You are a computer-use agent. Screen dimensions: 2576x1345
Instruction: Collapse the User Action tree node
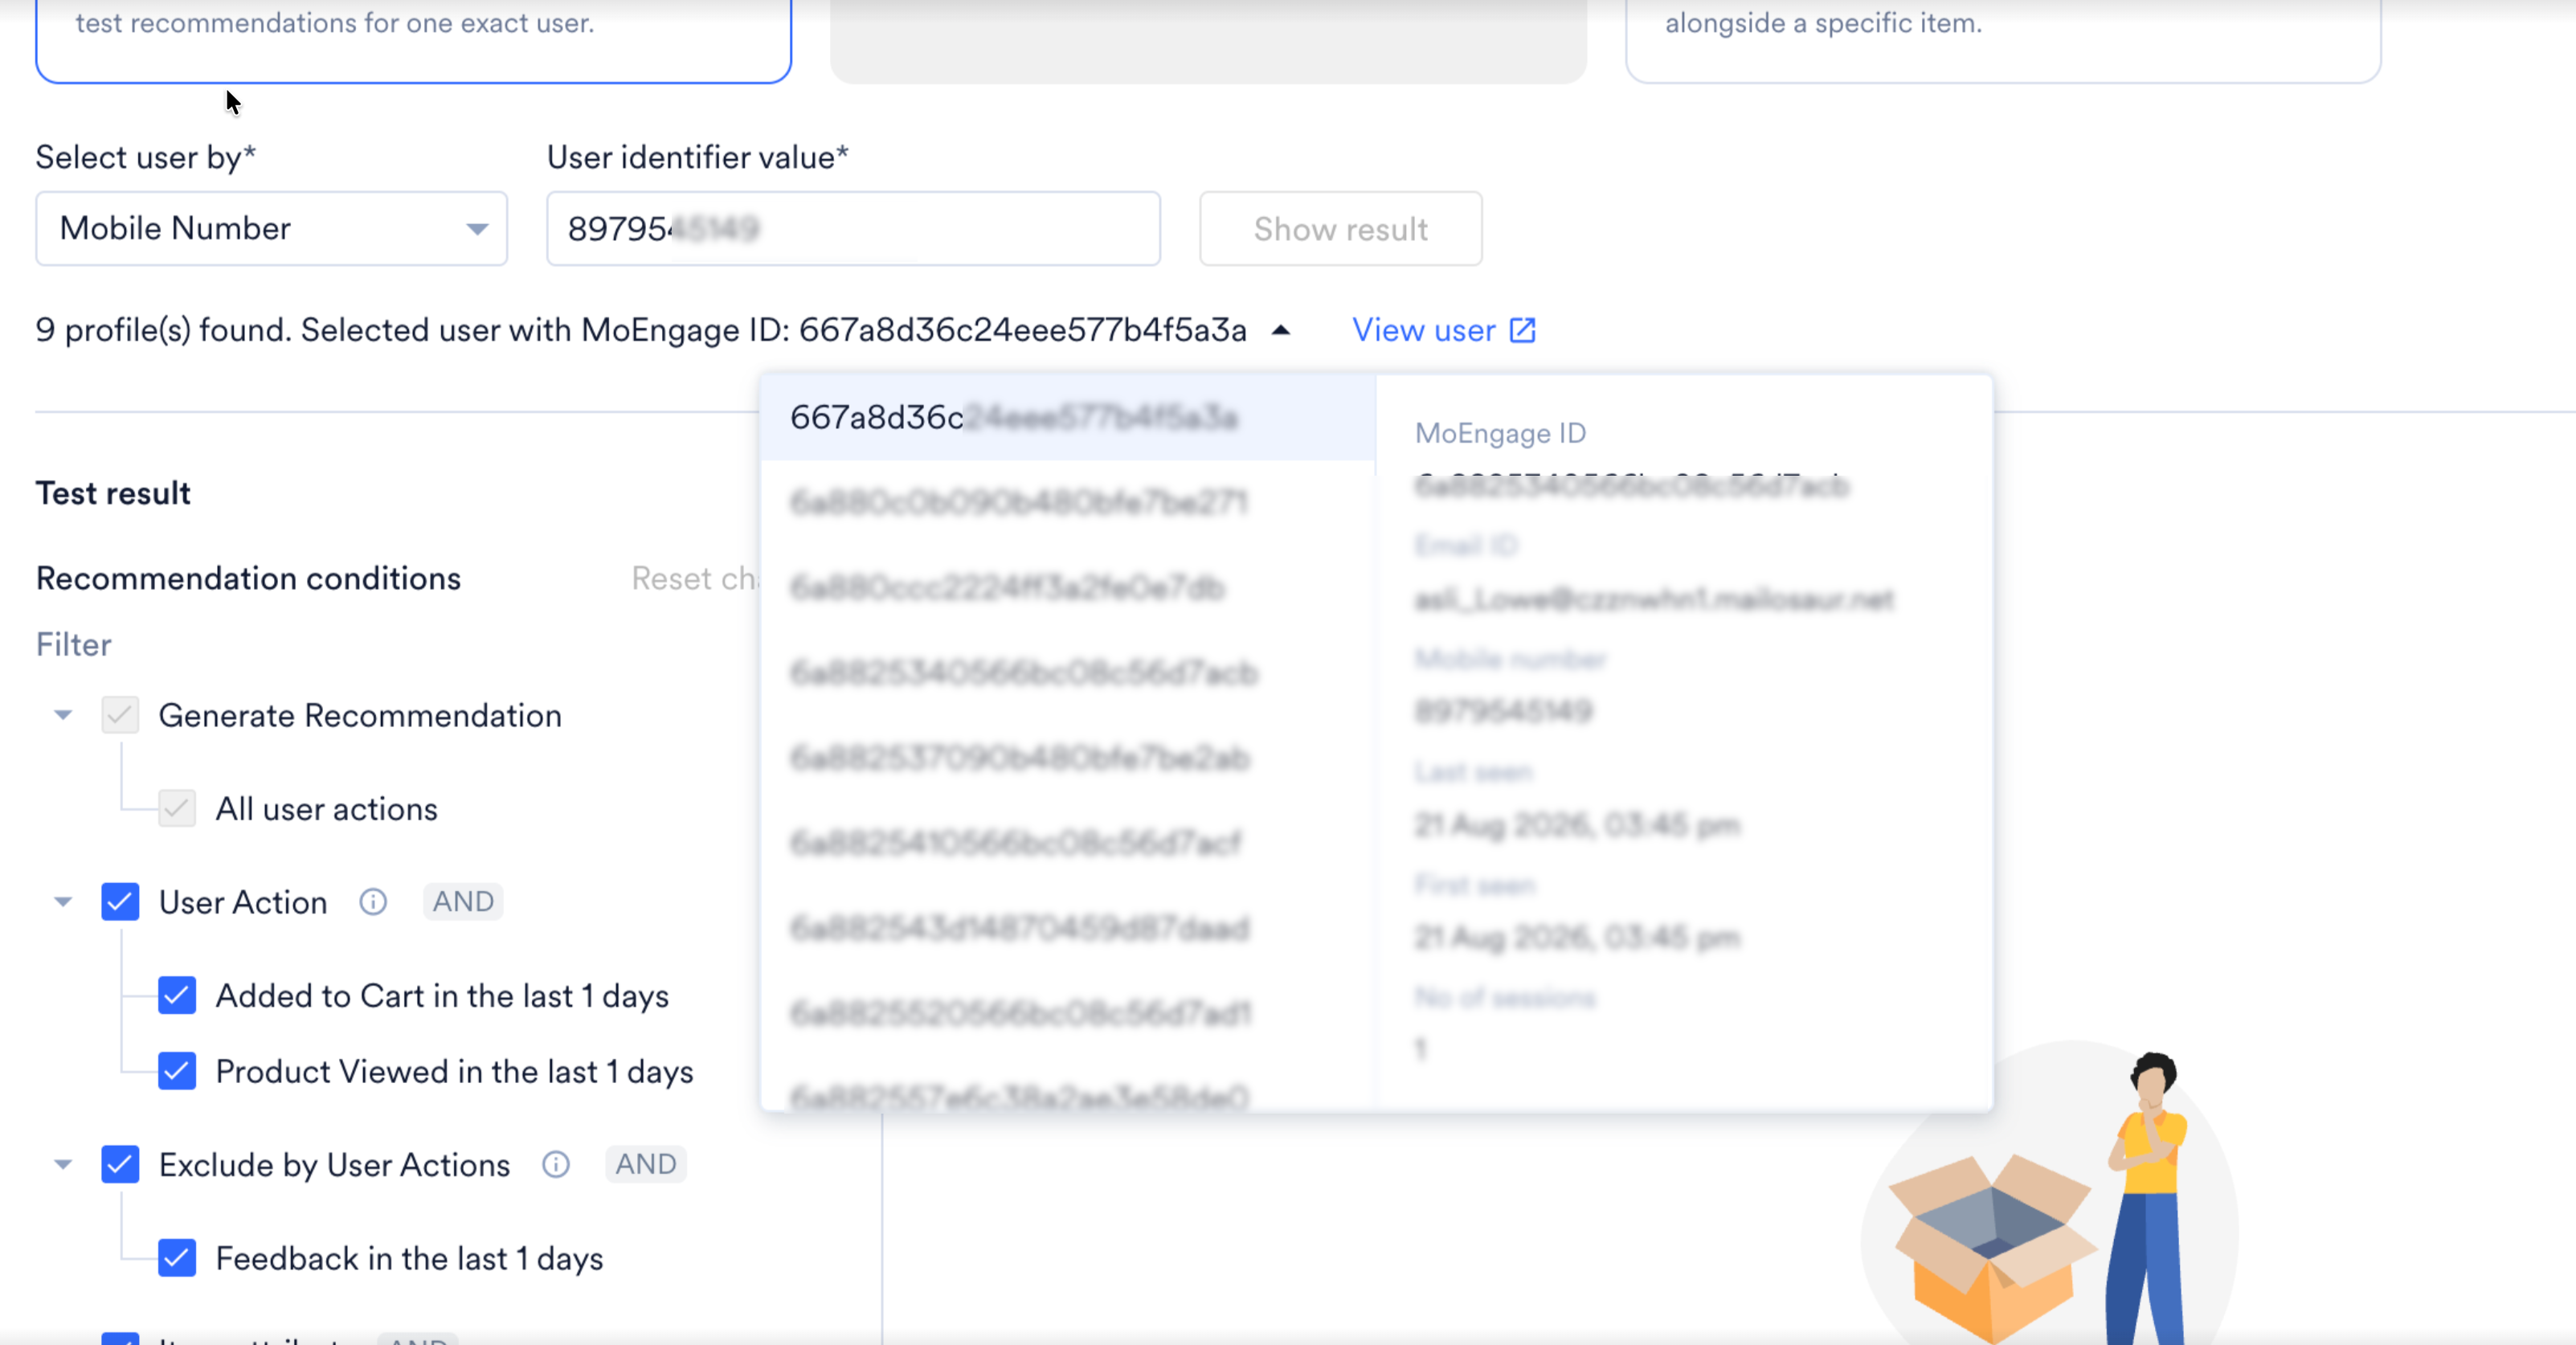[x=63, y=902]
